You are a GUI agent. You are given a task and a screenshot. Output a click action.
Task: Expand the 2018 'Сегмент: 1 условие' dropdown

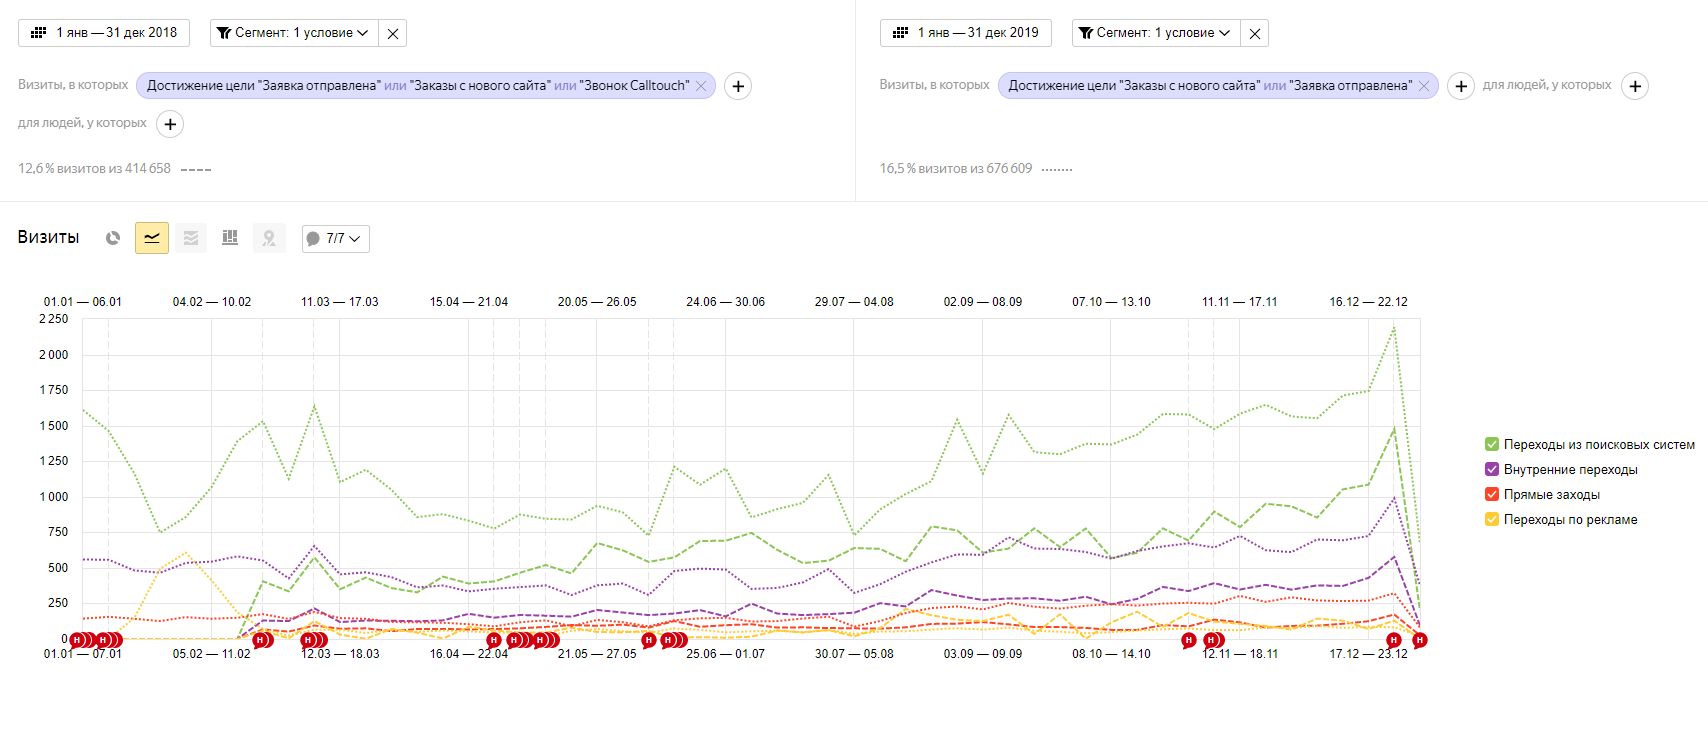pyautogui.click(x=294, y=33)
